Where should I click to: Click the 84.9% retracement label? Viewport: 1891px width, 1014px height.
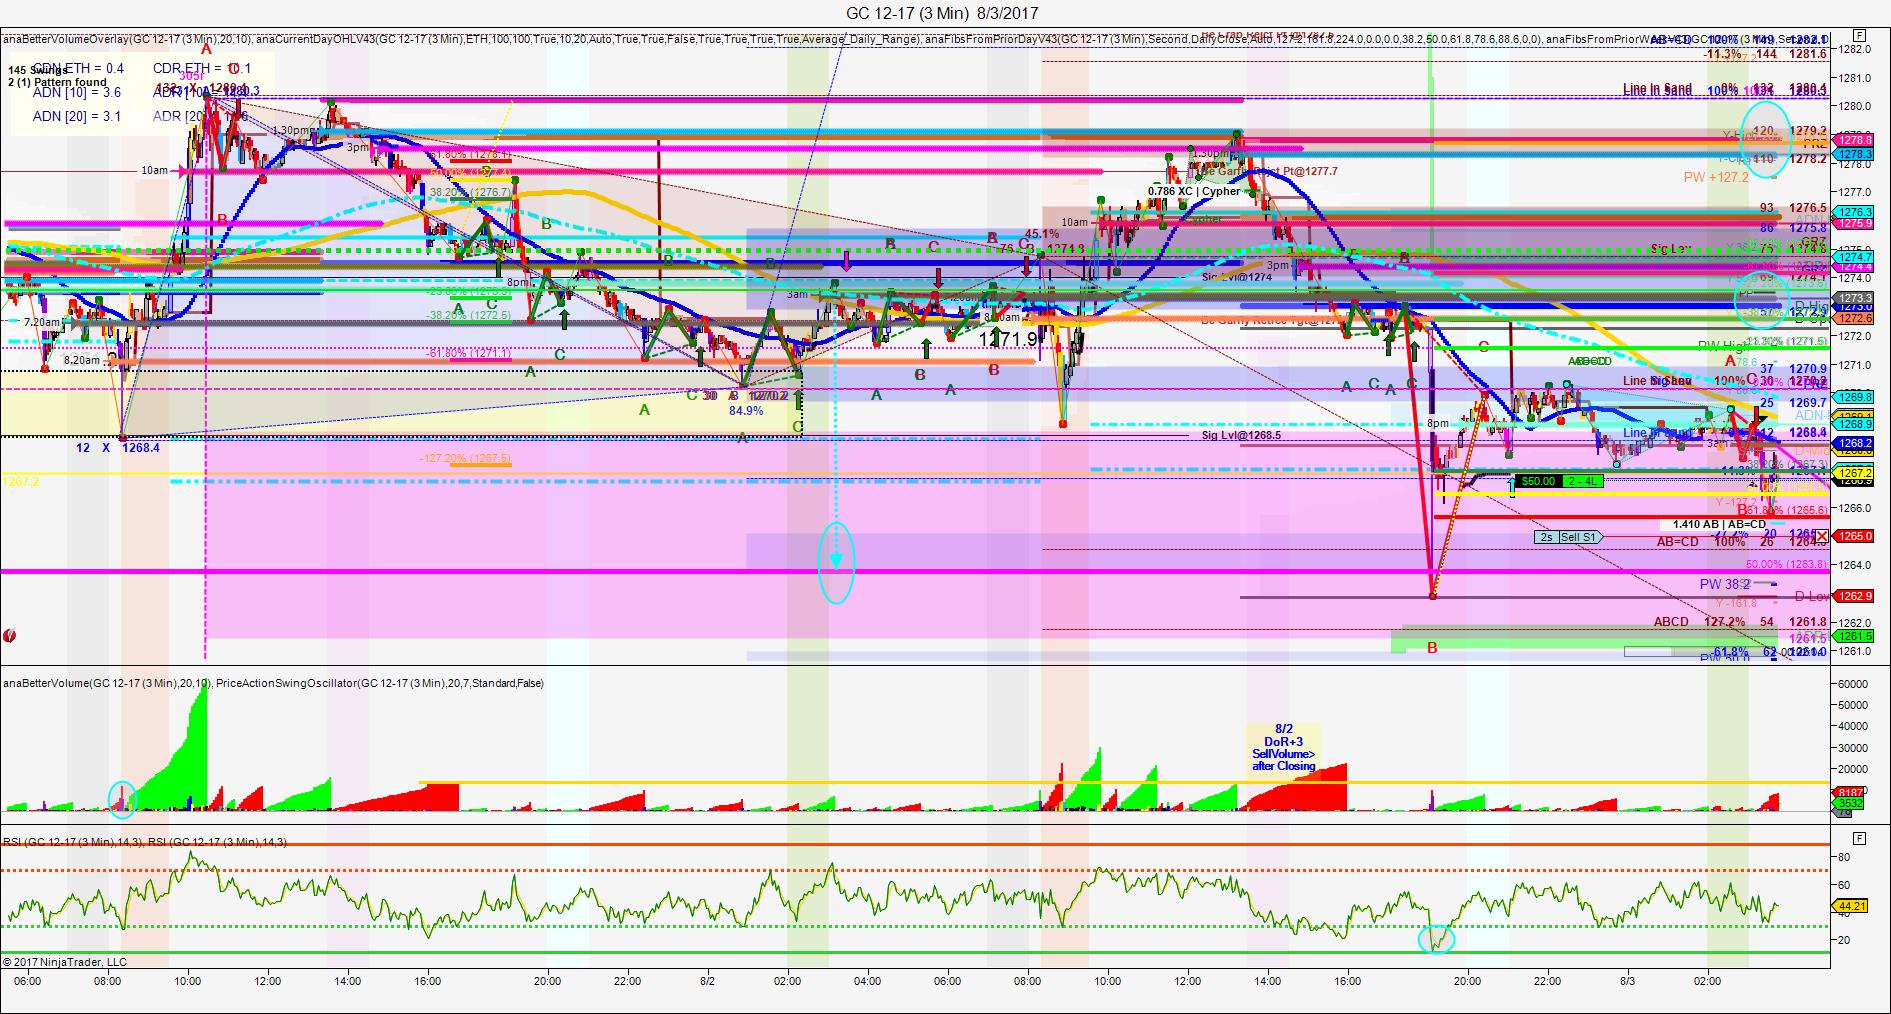(746, 410)
